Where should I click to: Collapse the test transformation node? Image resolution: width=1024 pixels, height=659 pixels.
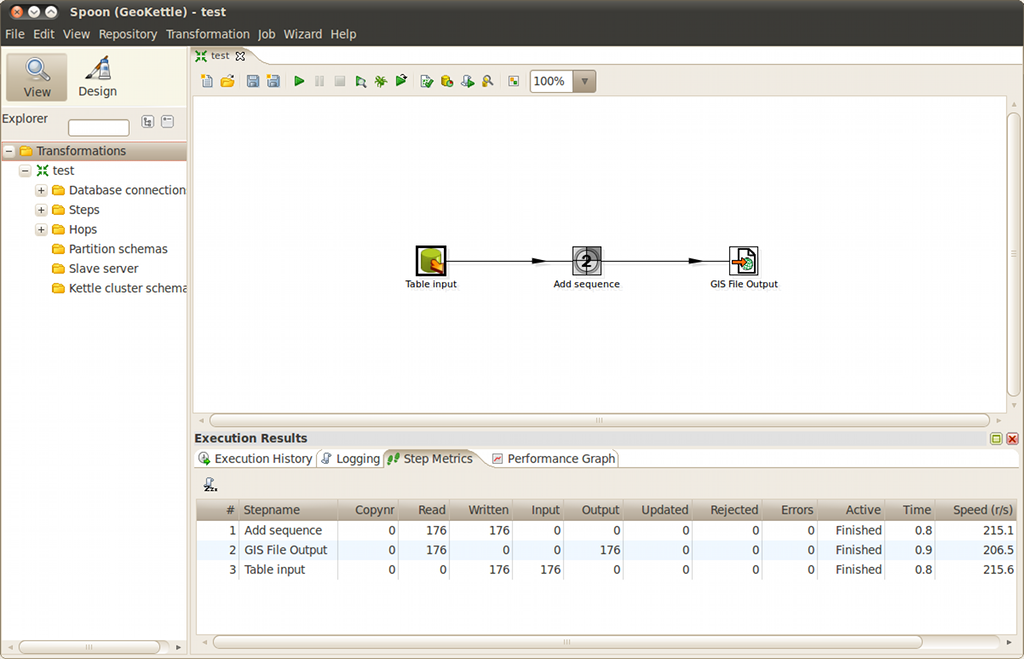pyautogui.click(x=25, y=170)
